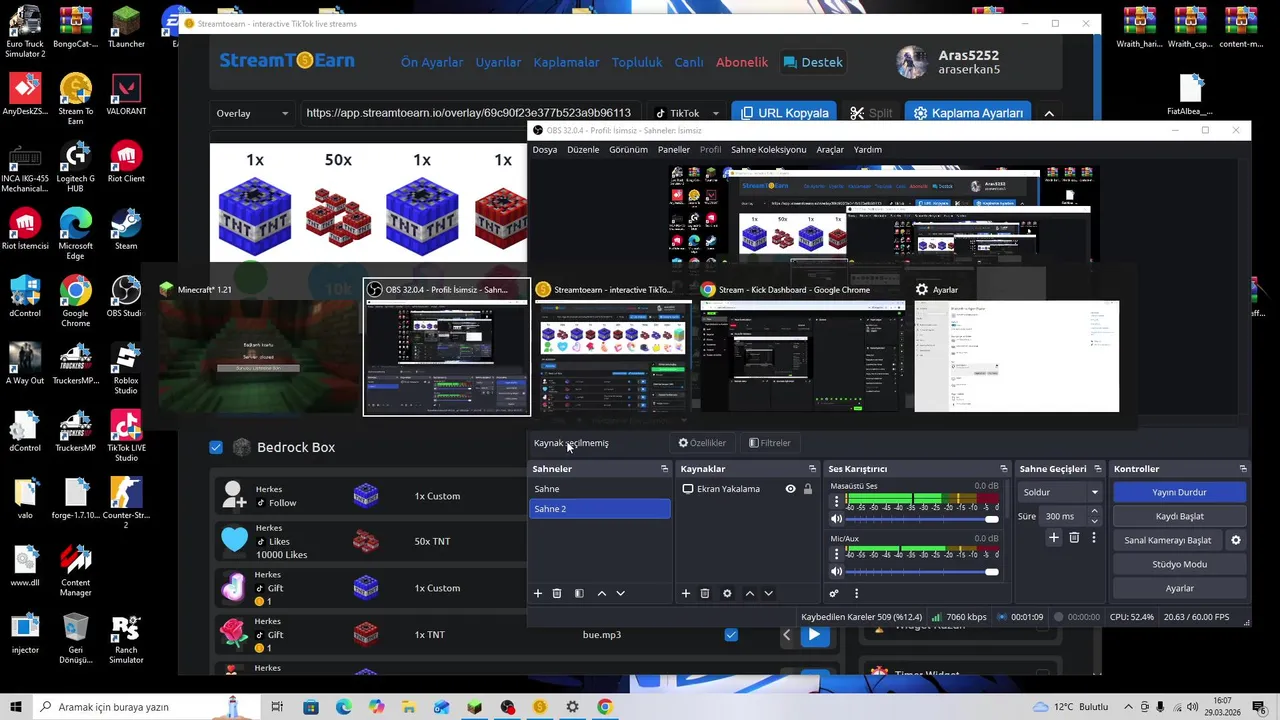The width and height of the screenshot is (1280, 720).
Task: Collapse overlay settings chevron in Streamtoearn
Action: click(1049, 114)
